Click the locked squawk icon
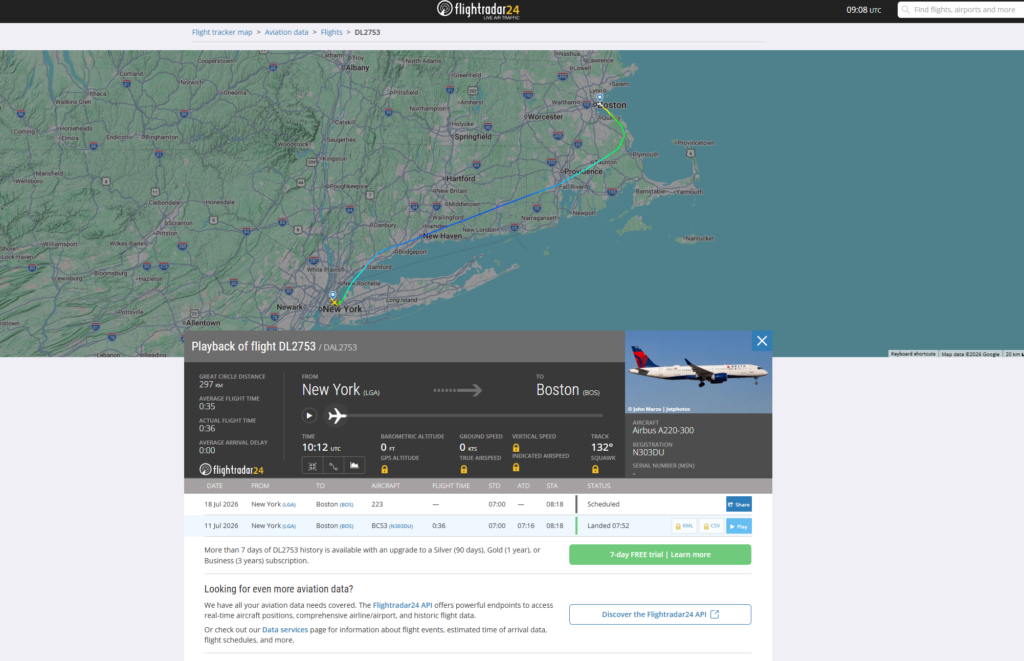The height and width of the screenshot is (661, 1024). click(595, 469)
